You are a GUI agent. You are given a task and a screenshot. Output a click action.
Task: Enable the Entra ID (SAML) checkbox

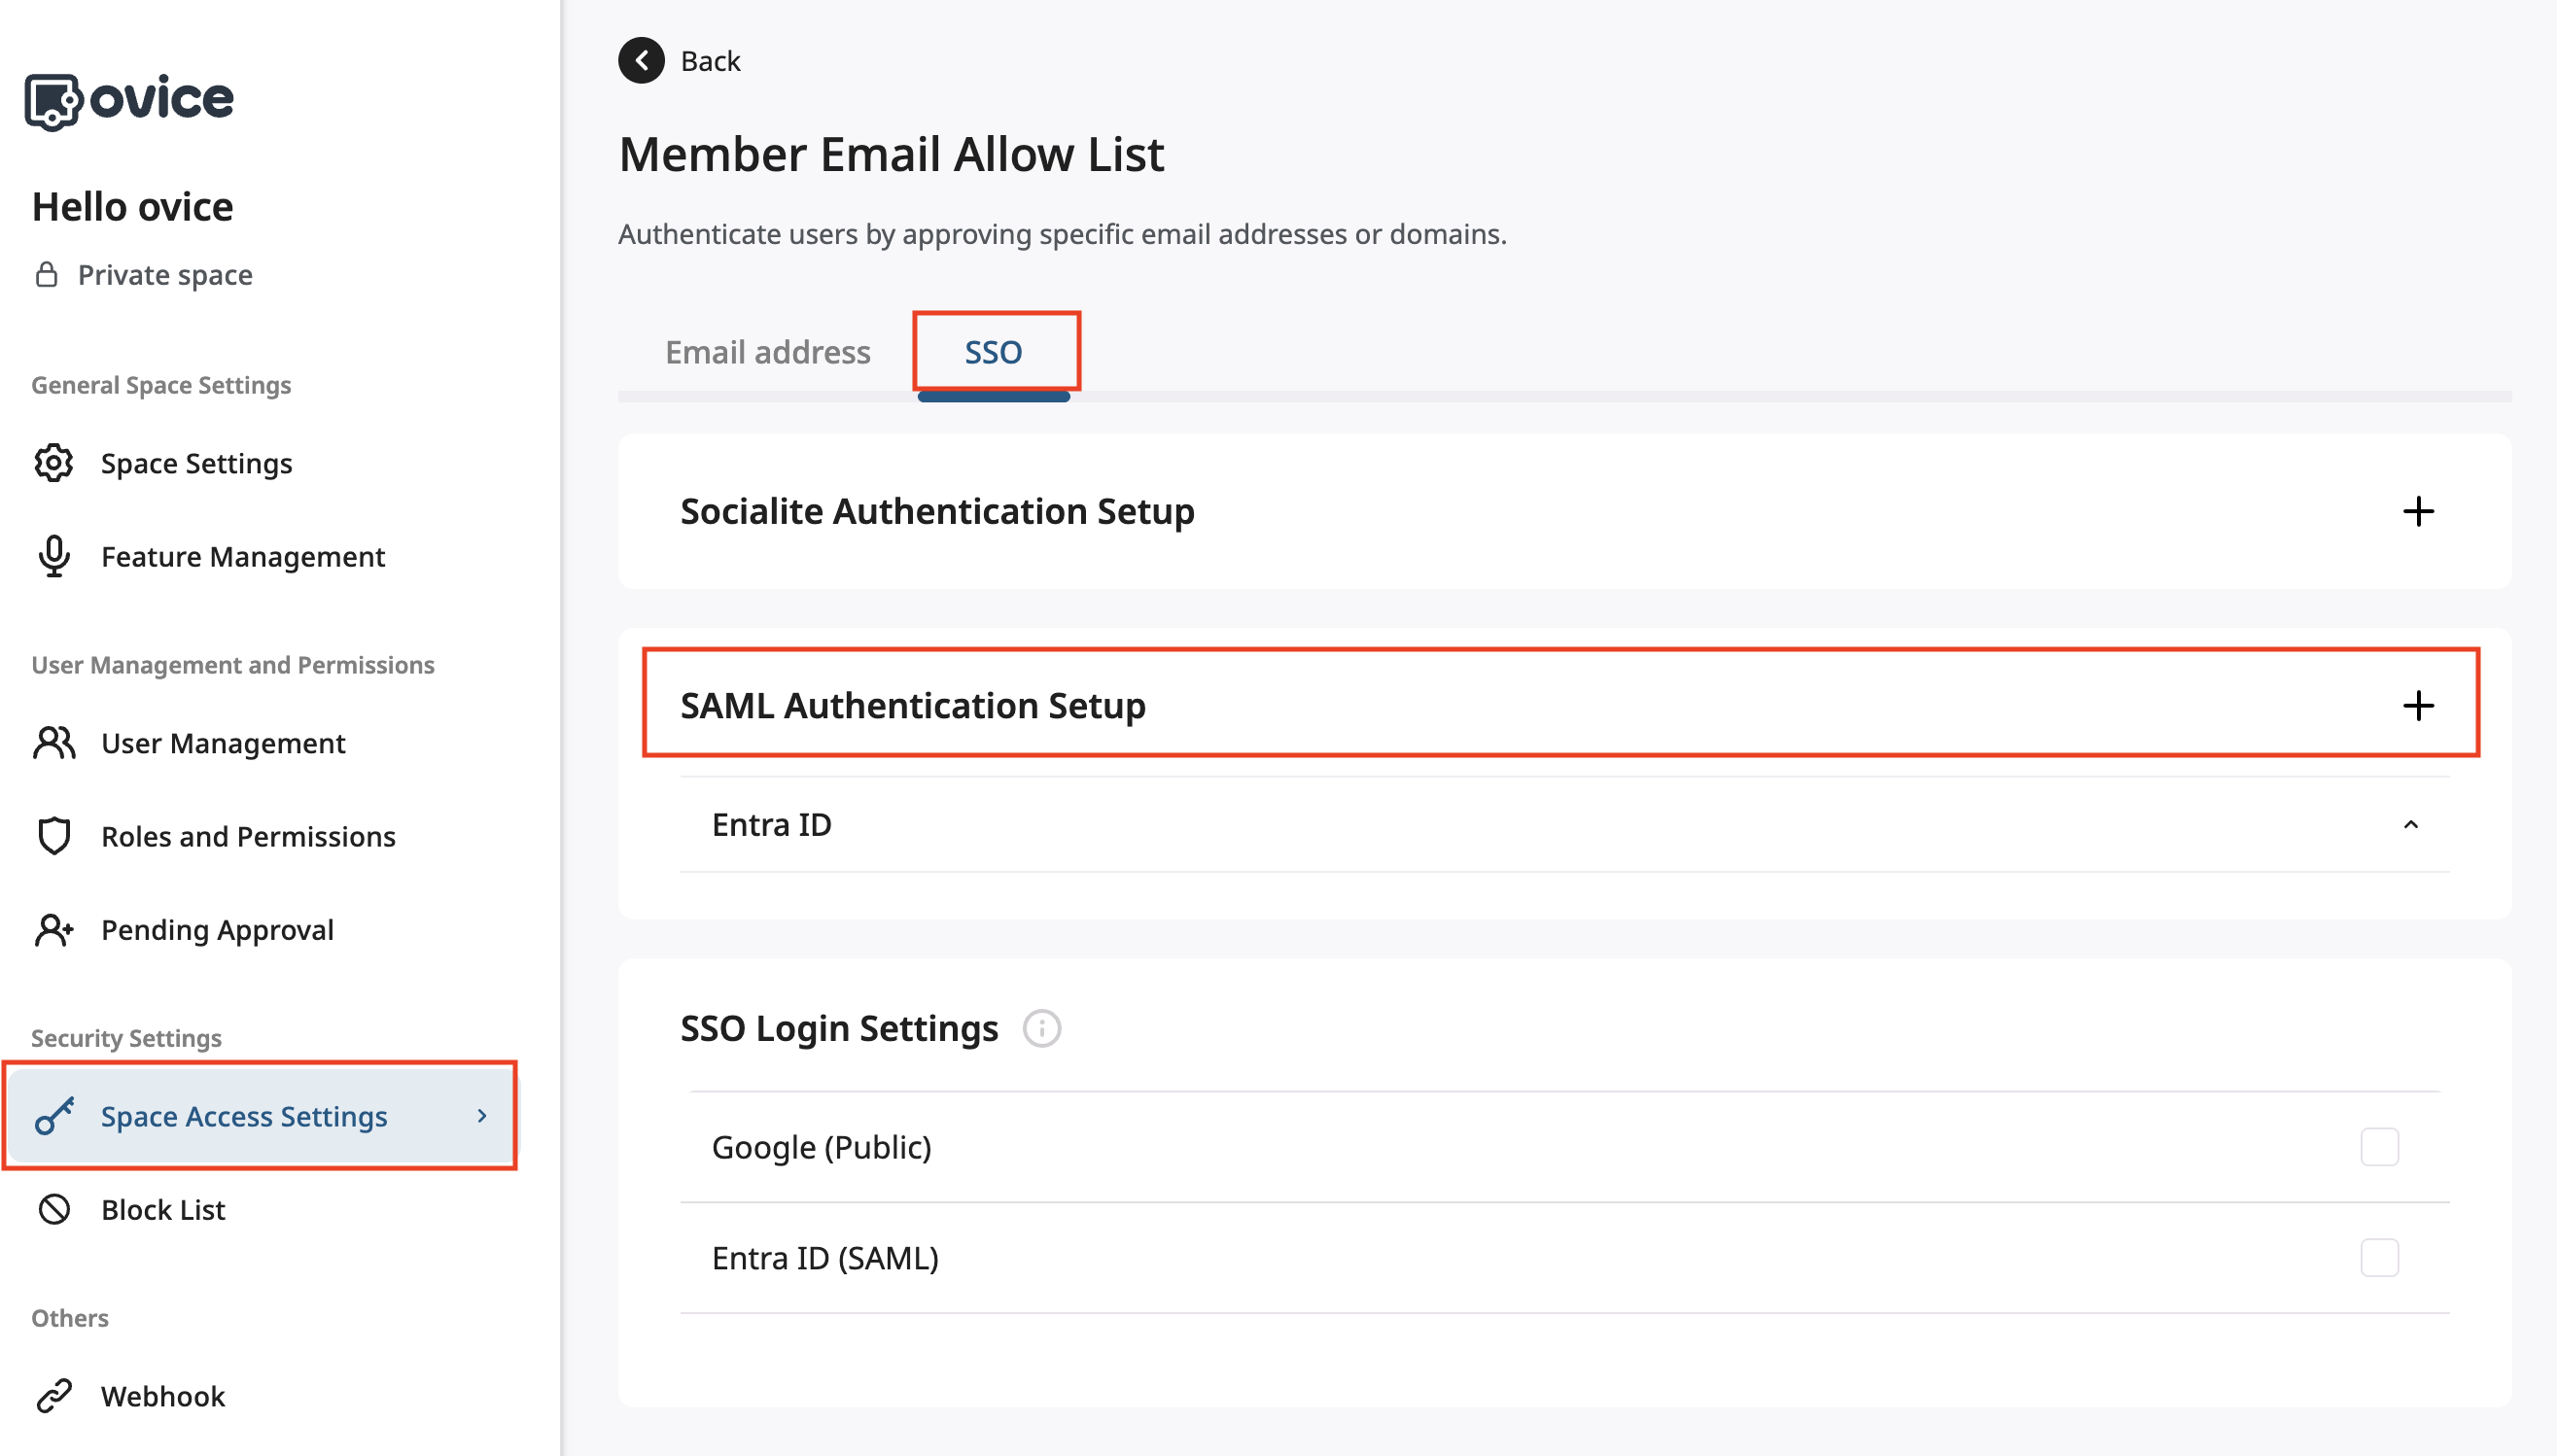pyautogui.click(x=2380, y=1258)
